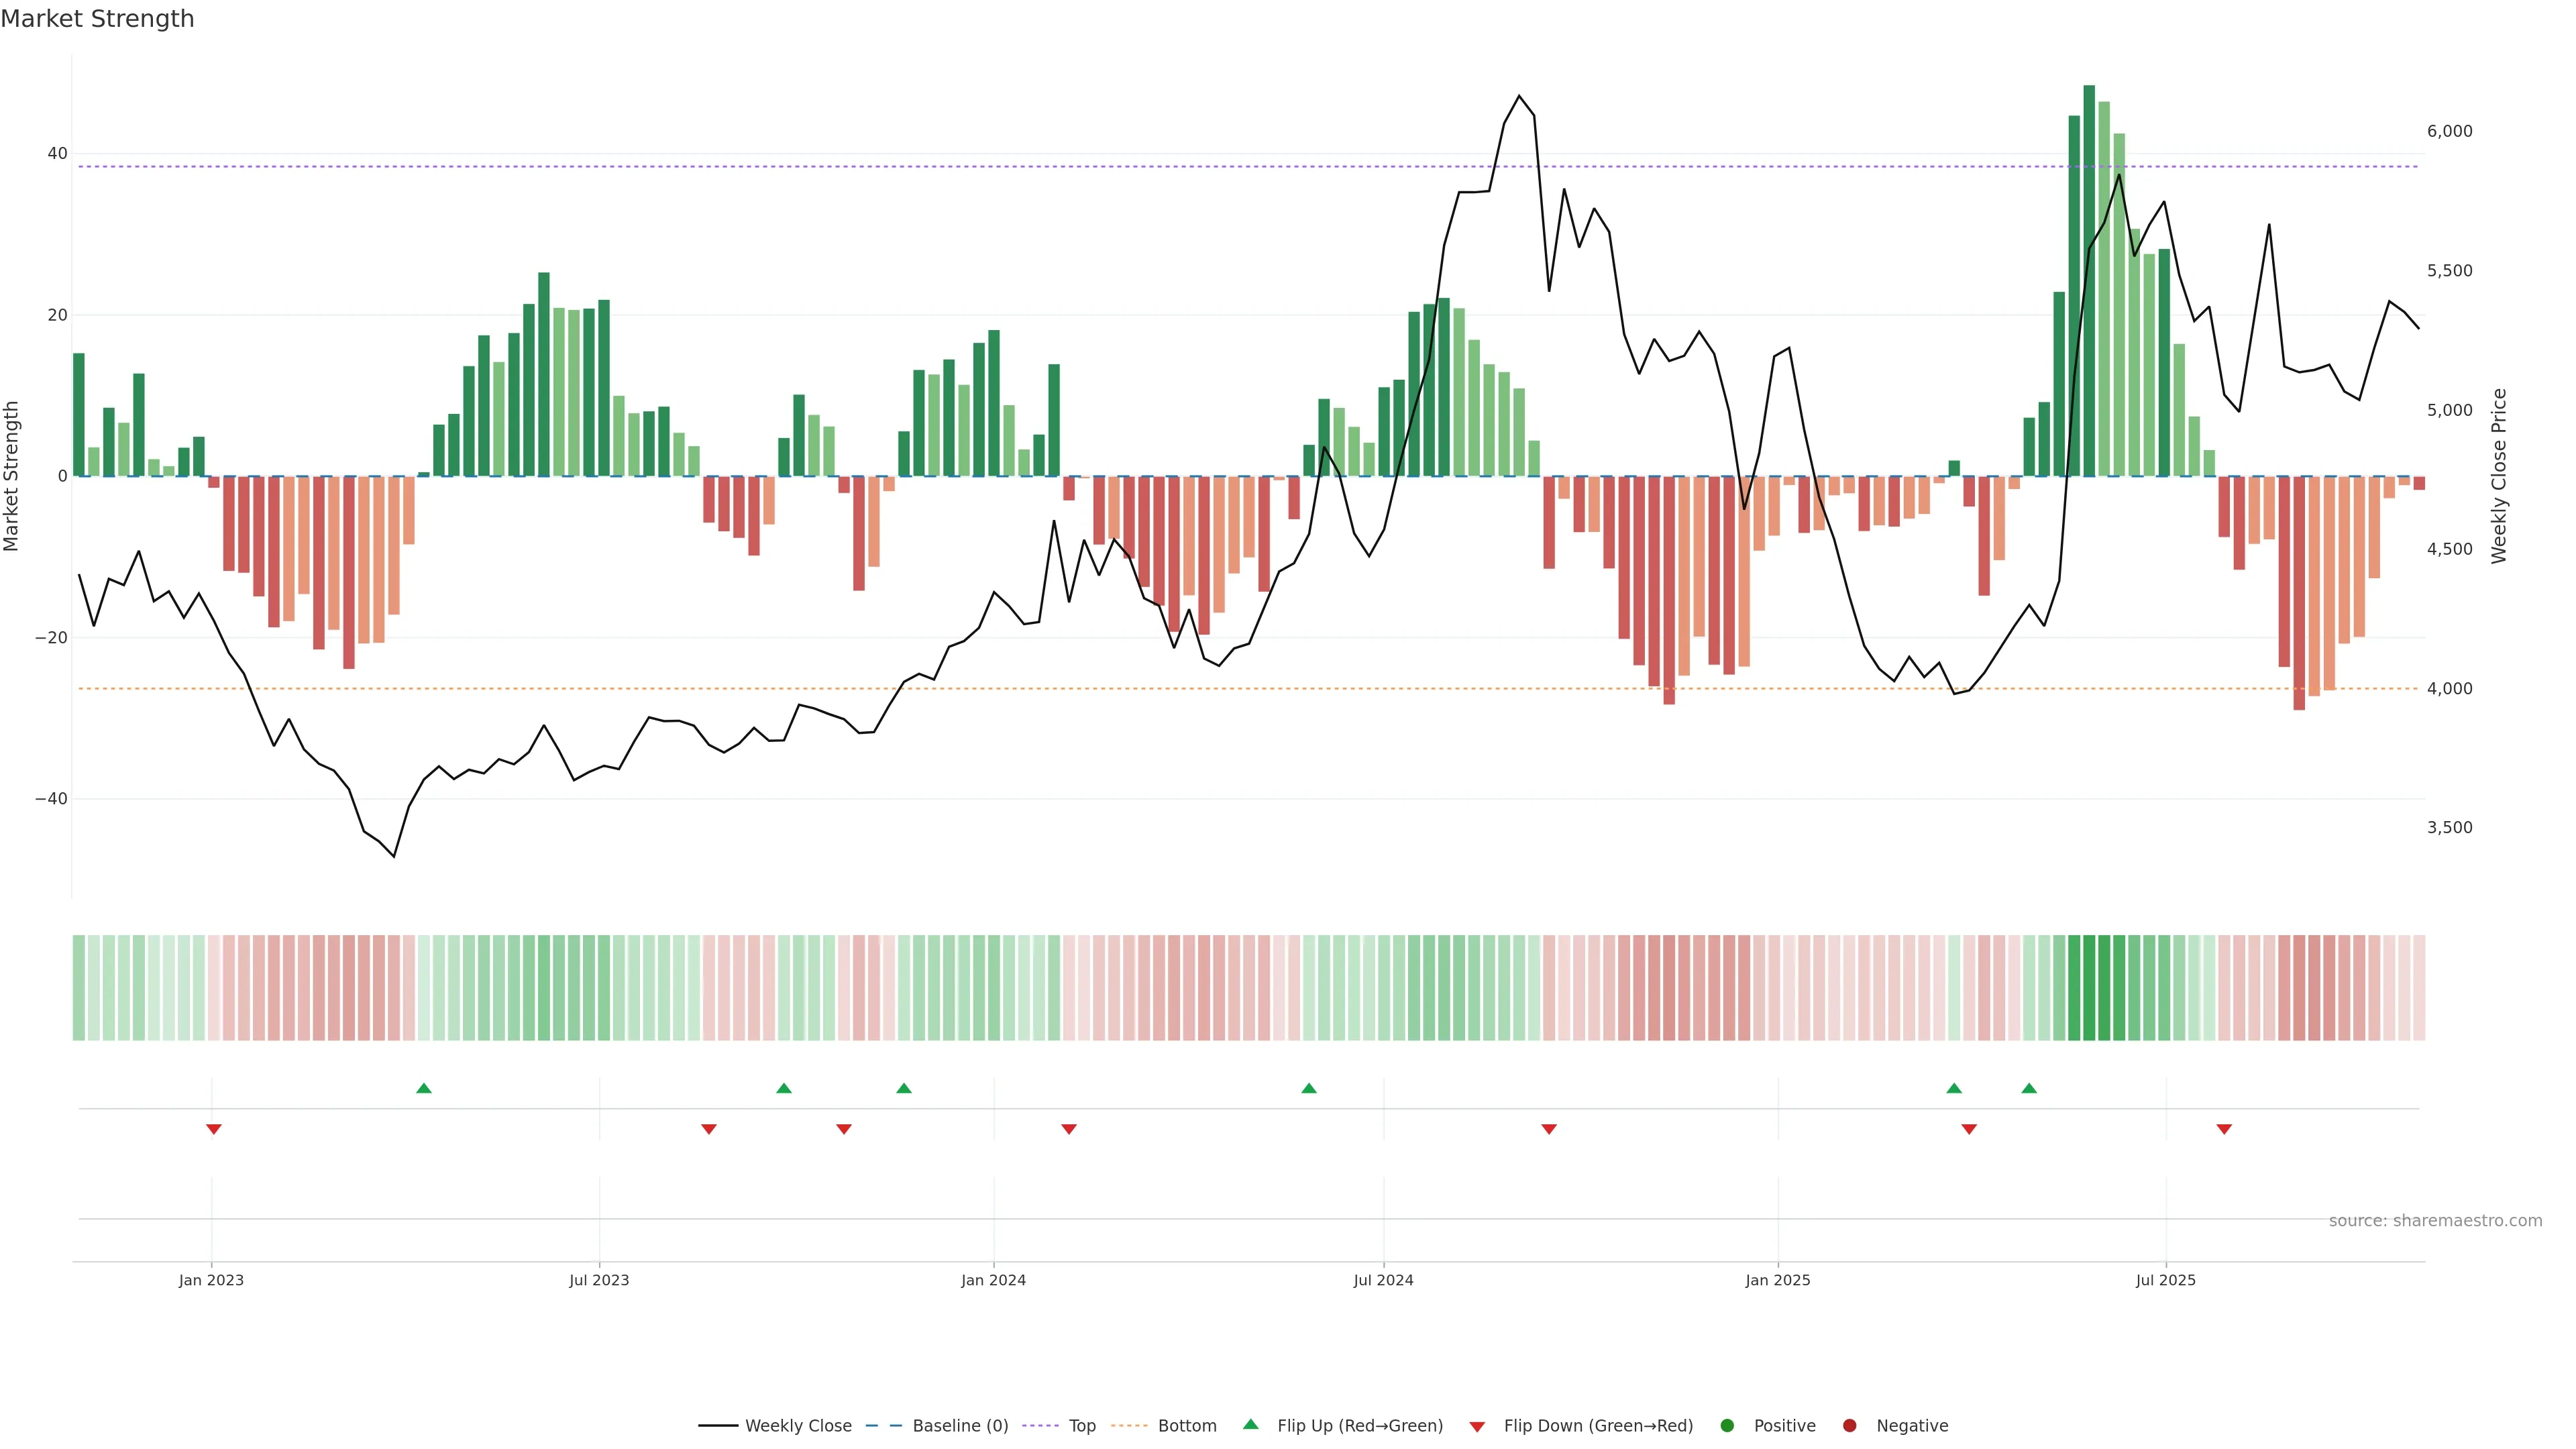
Task: Click the Market Strength chart title
Action: [97, 19]
